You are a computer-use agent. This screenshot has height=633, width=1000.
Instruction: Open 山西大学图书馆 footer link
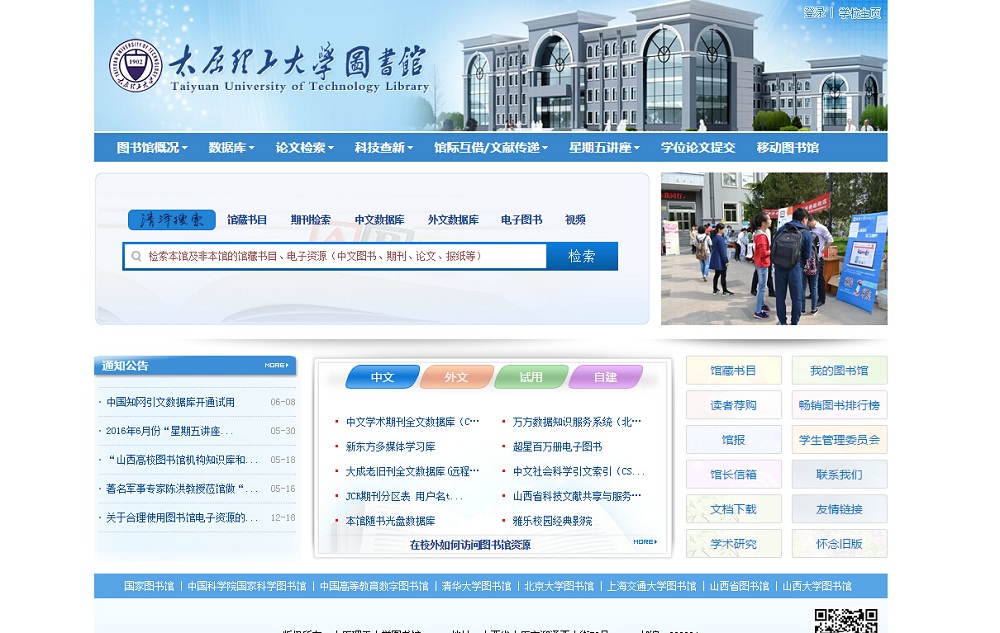coord(817,586)
